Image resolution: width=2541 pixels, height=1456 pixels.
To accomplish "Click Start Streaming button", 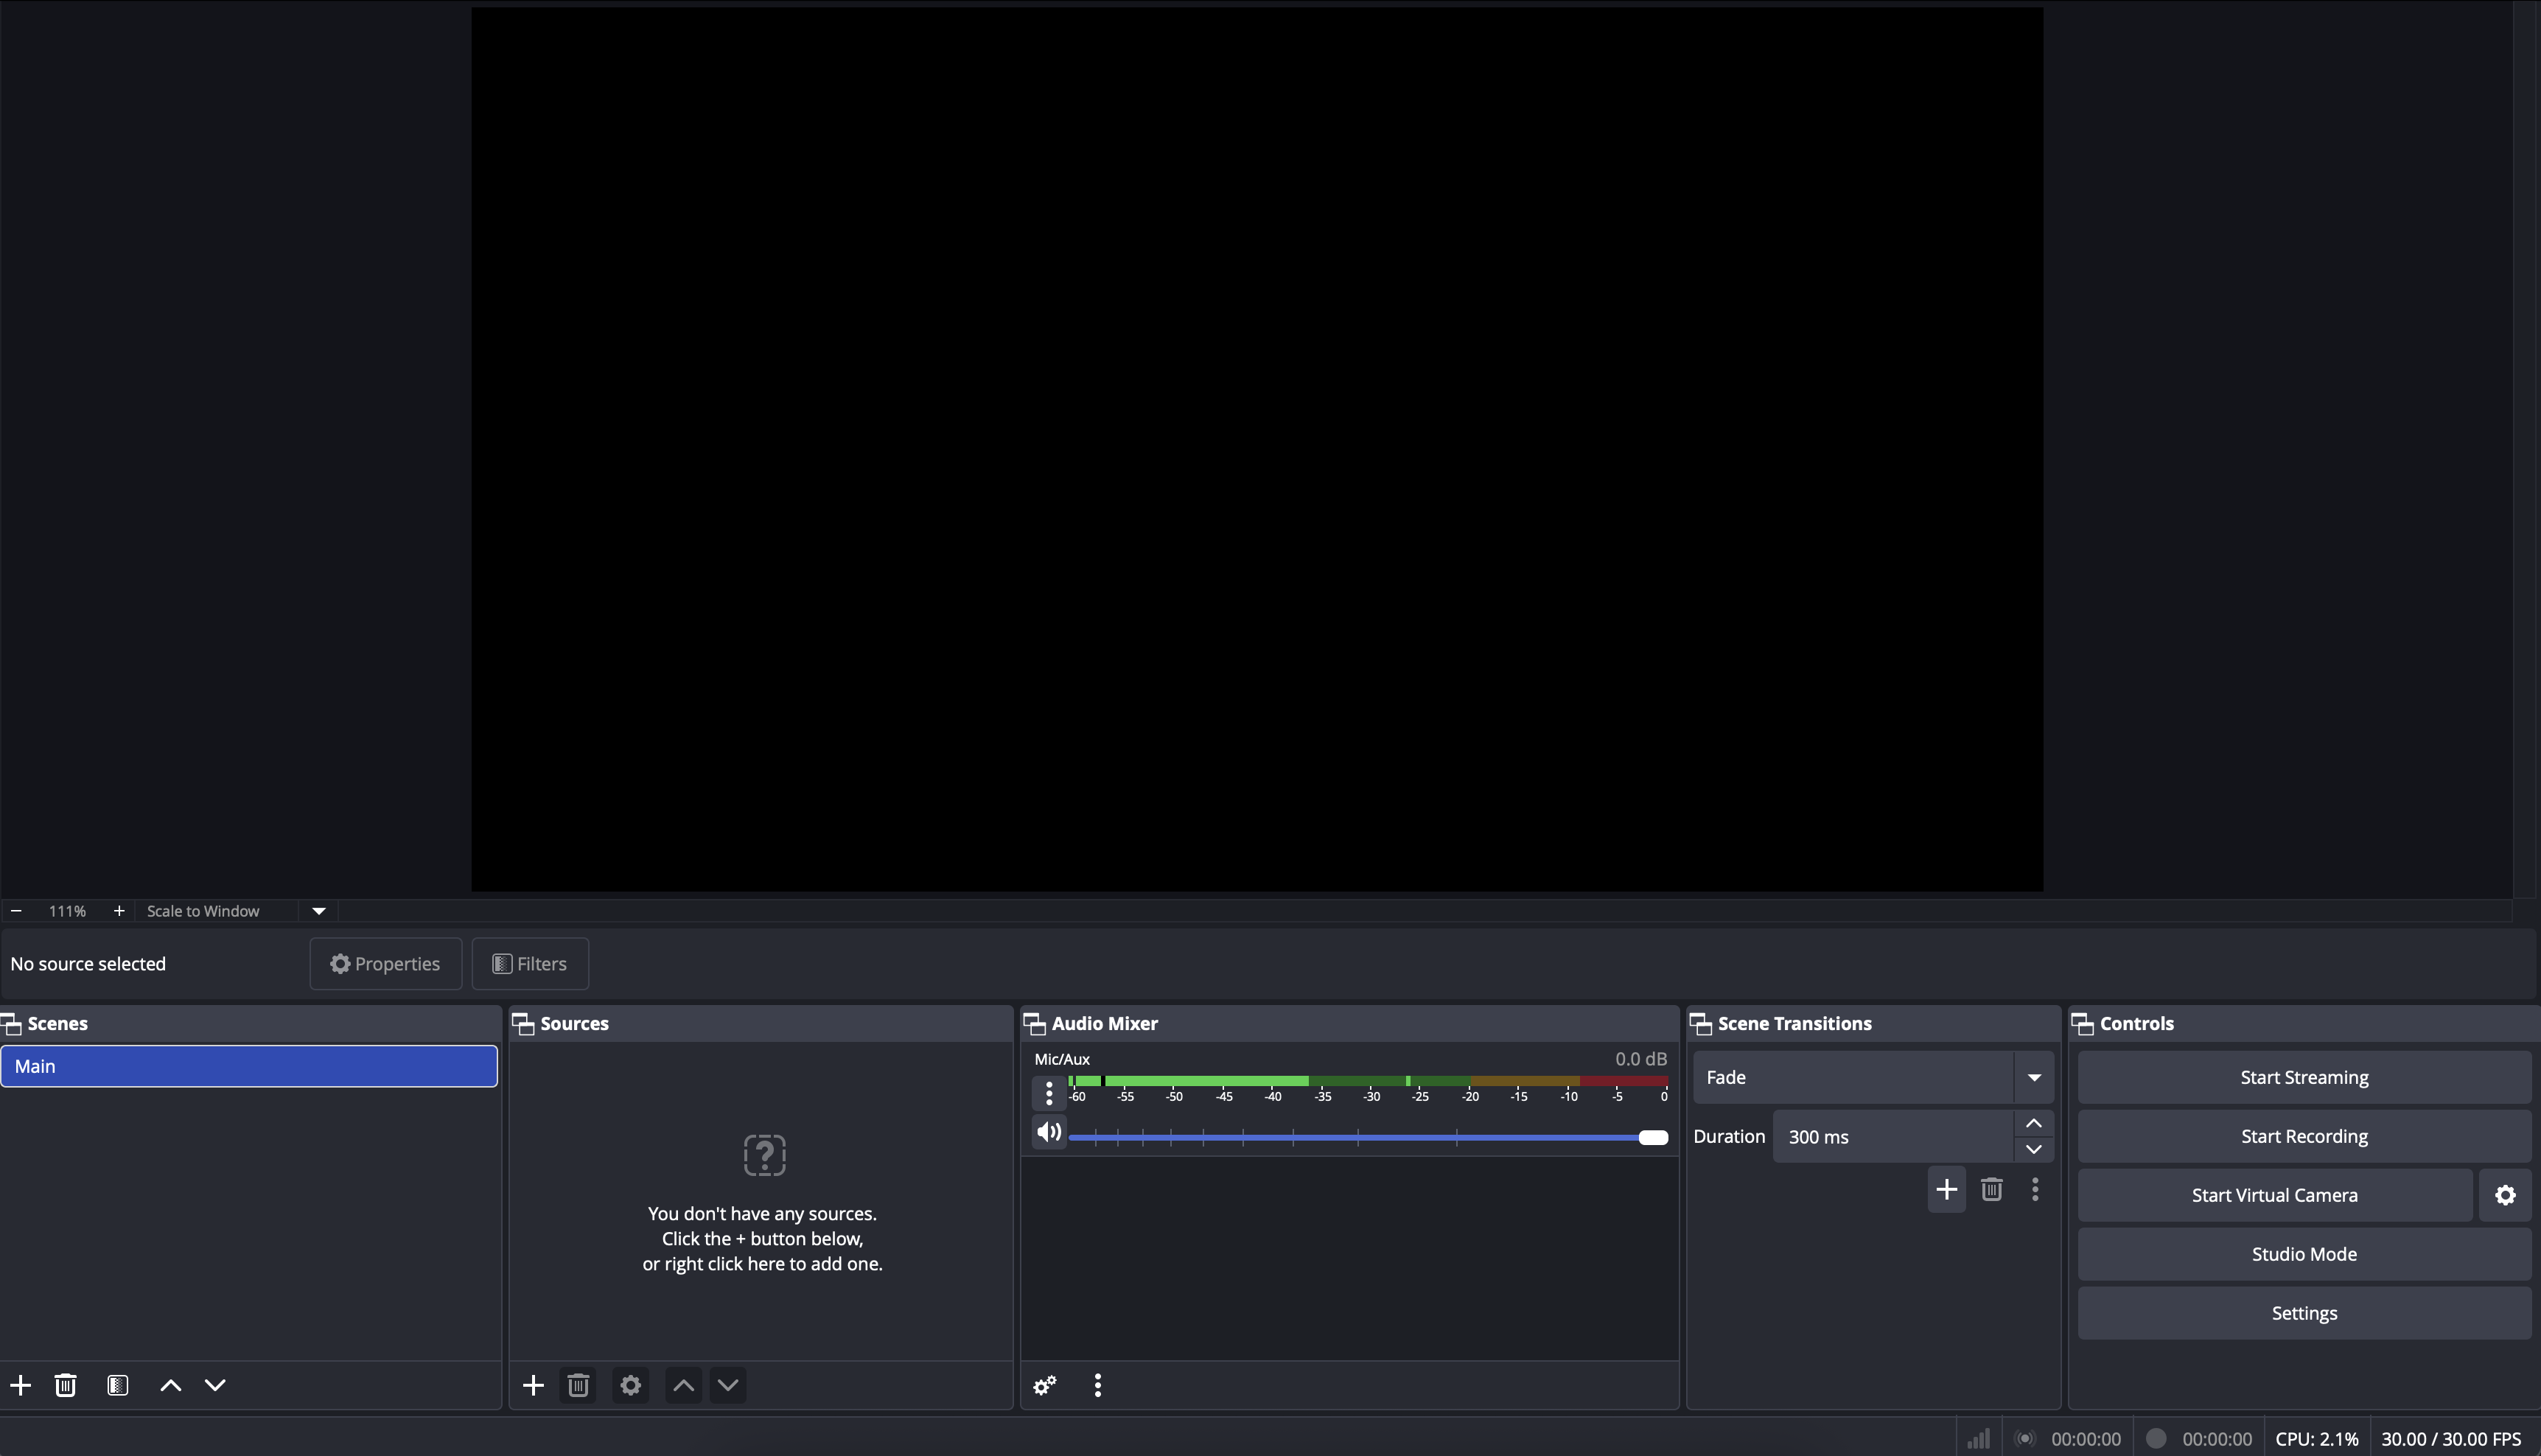I will pos(2303,1077).
